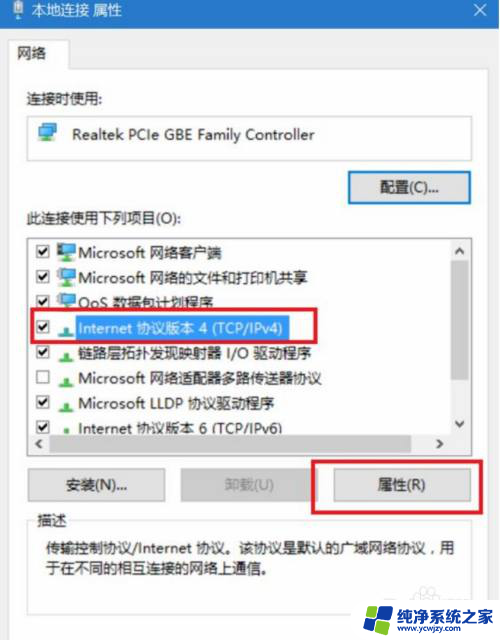The width and height of the screenshot is (500, 640).
Task: Click the 链路层拓扑发现映射器 protocol icon
Action: [x=66, y=356]
